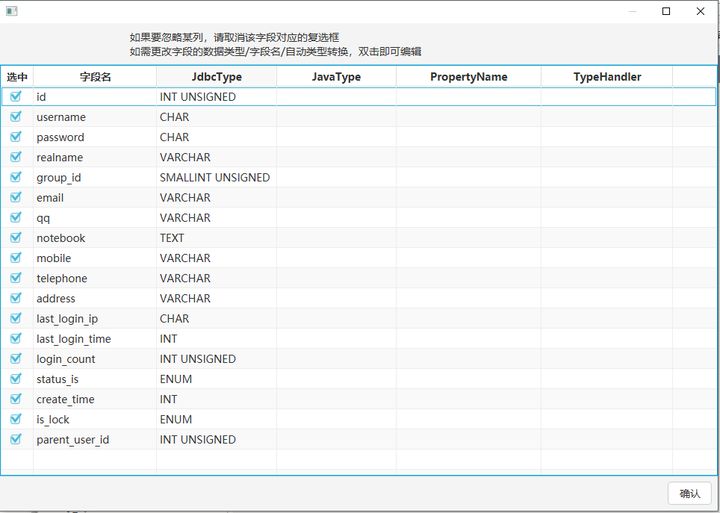Maximize the dialog window

pos(666,11)
